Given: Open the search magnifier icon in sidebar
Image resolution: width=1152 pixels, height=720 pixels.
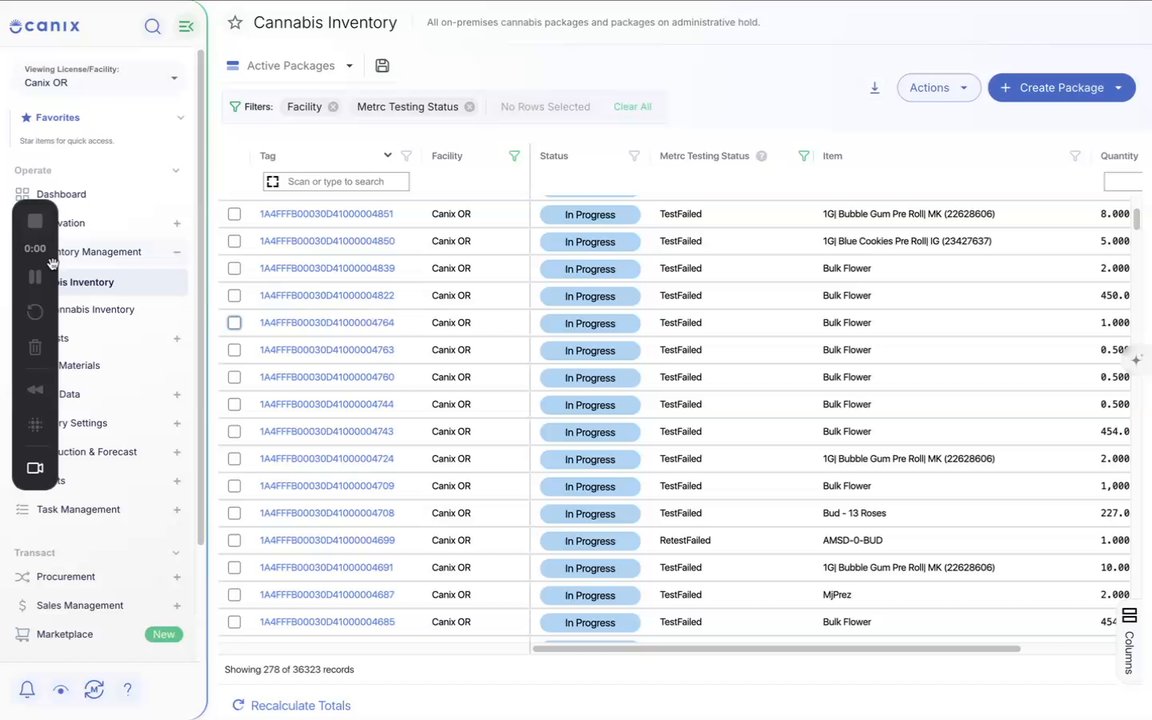Looking at the screenshot, I should (x=152, y=26).
